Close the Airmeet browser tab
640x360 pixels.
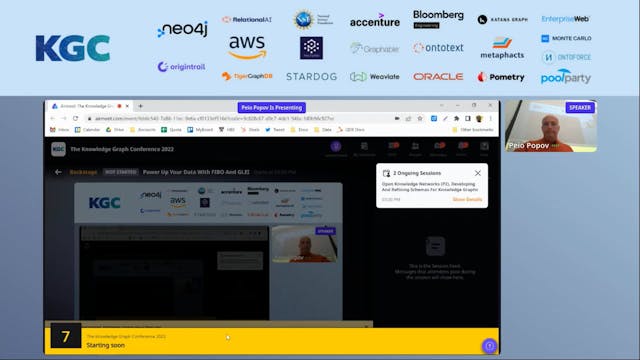(127, 106)
